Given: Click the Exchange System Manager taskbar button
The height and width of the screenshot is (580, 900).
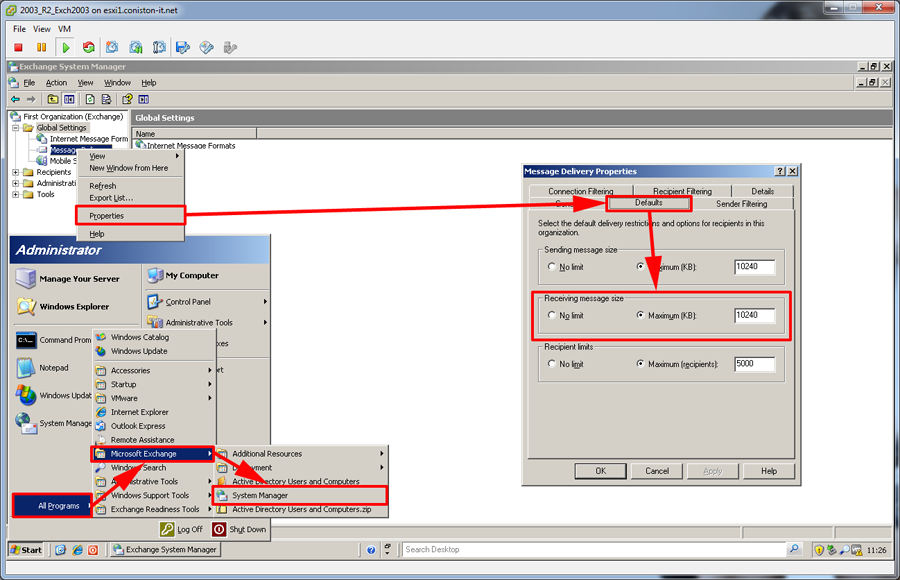Looking at the screenshot, I should (165, 550).
